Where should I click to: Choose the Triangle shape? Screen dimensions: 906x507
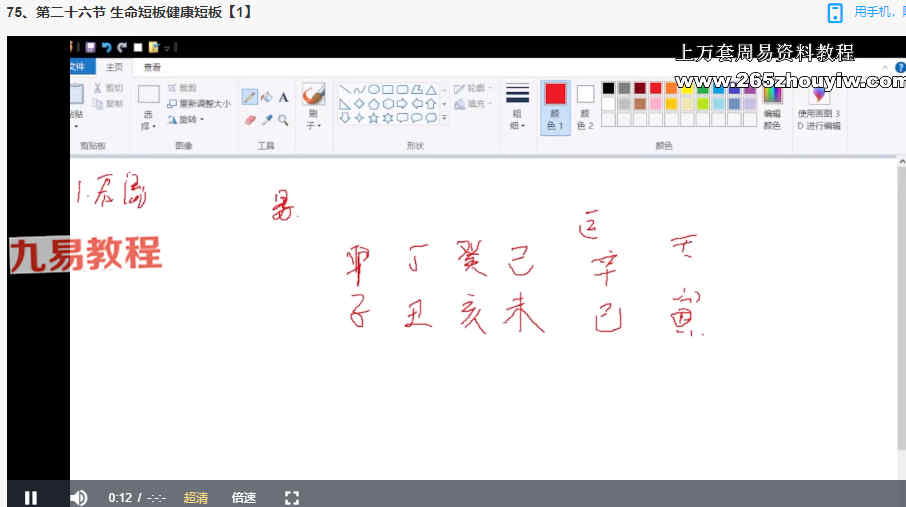[x=431, y=90]
